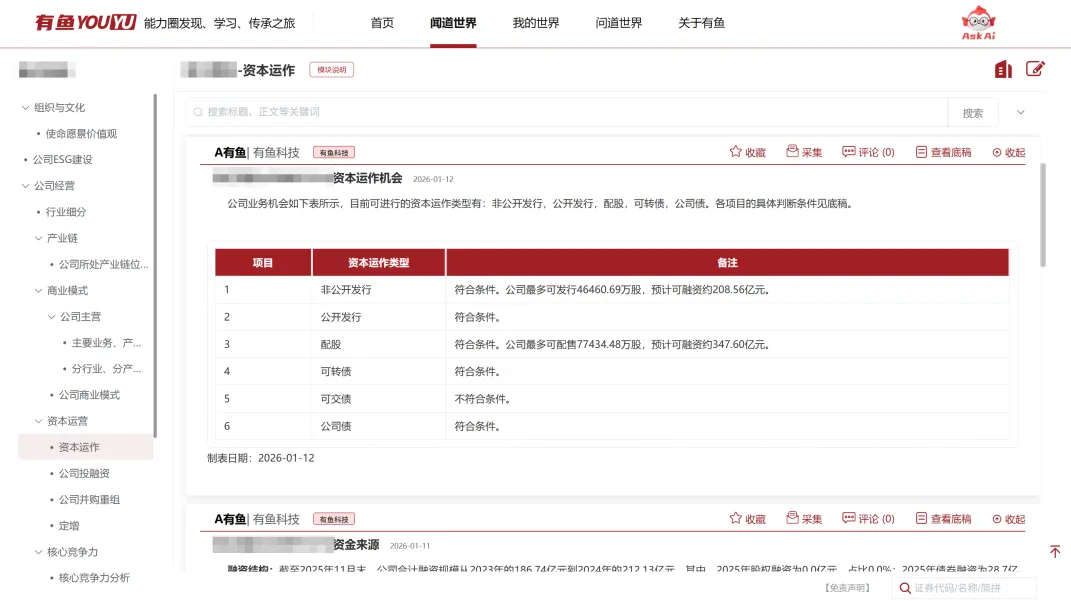
Task: Click the 有鱼科技 tag on 资本运作机会 card
Action: [334, 152]
